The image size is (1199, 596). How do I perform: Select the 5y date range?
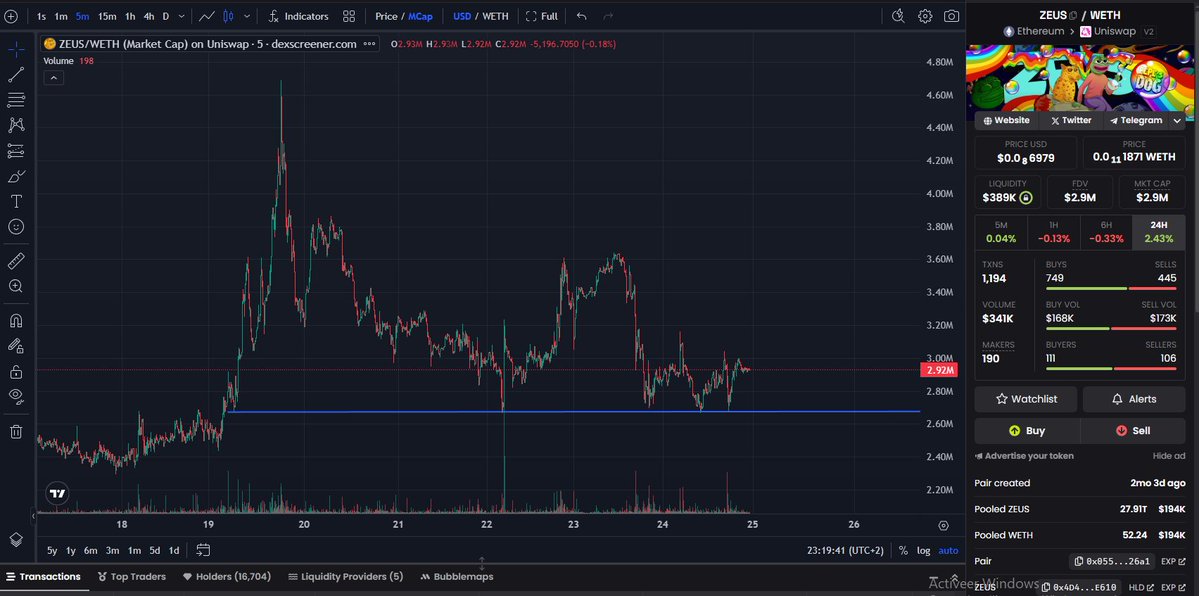pyautogui.click(x=52, y=550)
